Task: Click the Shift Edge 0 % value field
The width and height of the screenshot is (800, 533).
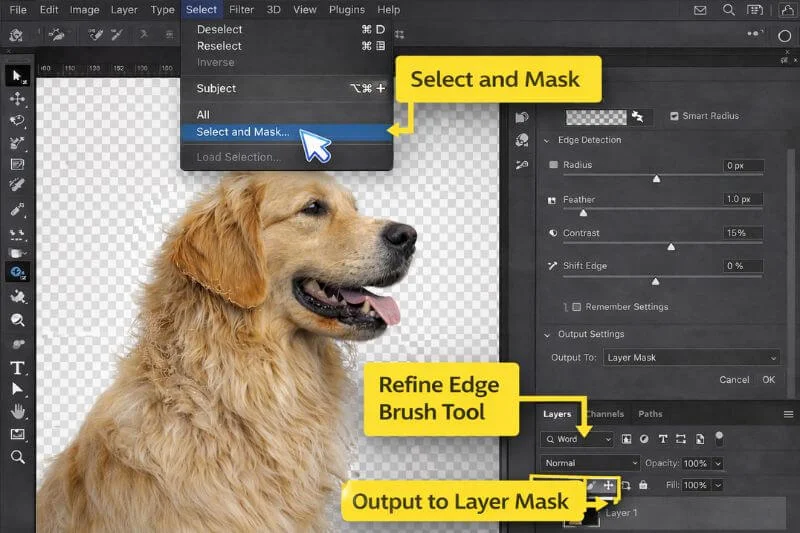Action: coord(743,266)
